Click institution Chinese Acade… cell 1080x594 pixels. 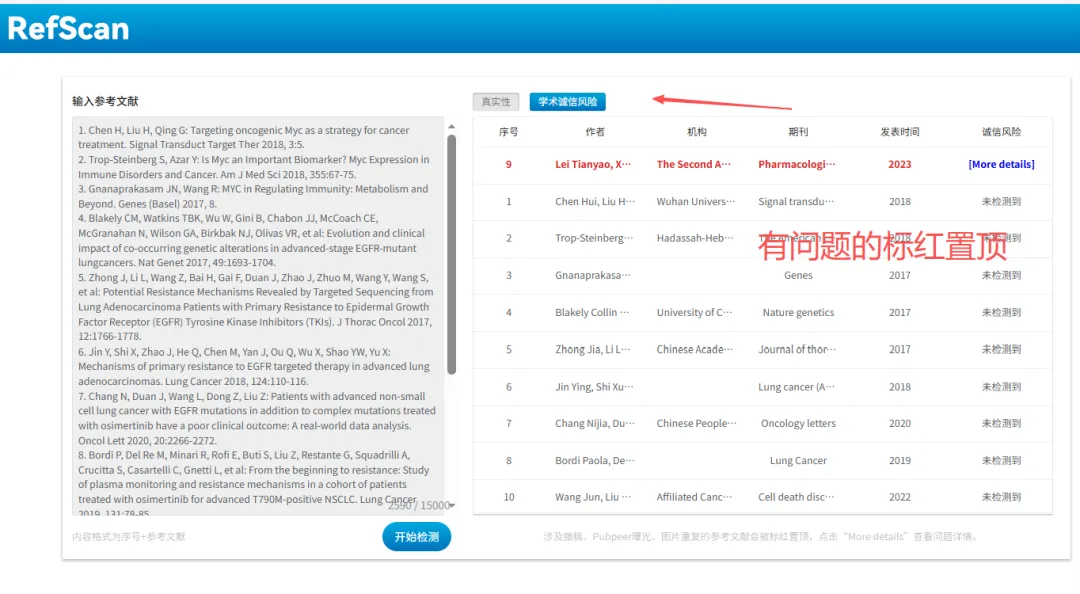tap(694, 349)
